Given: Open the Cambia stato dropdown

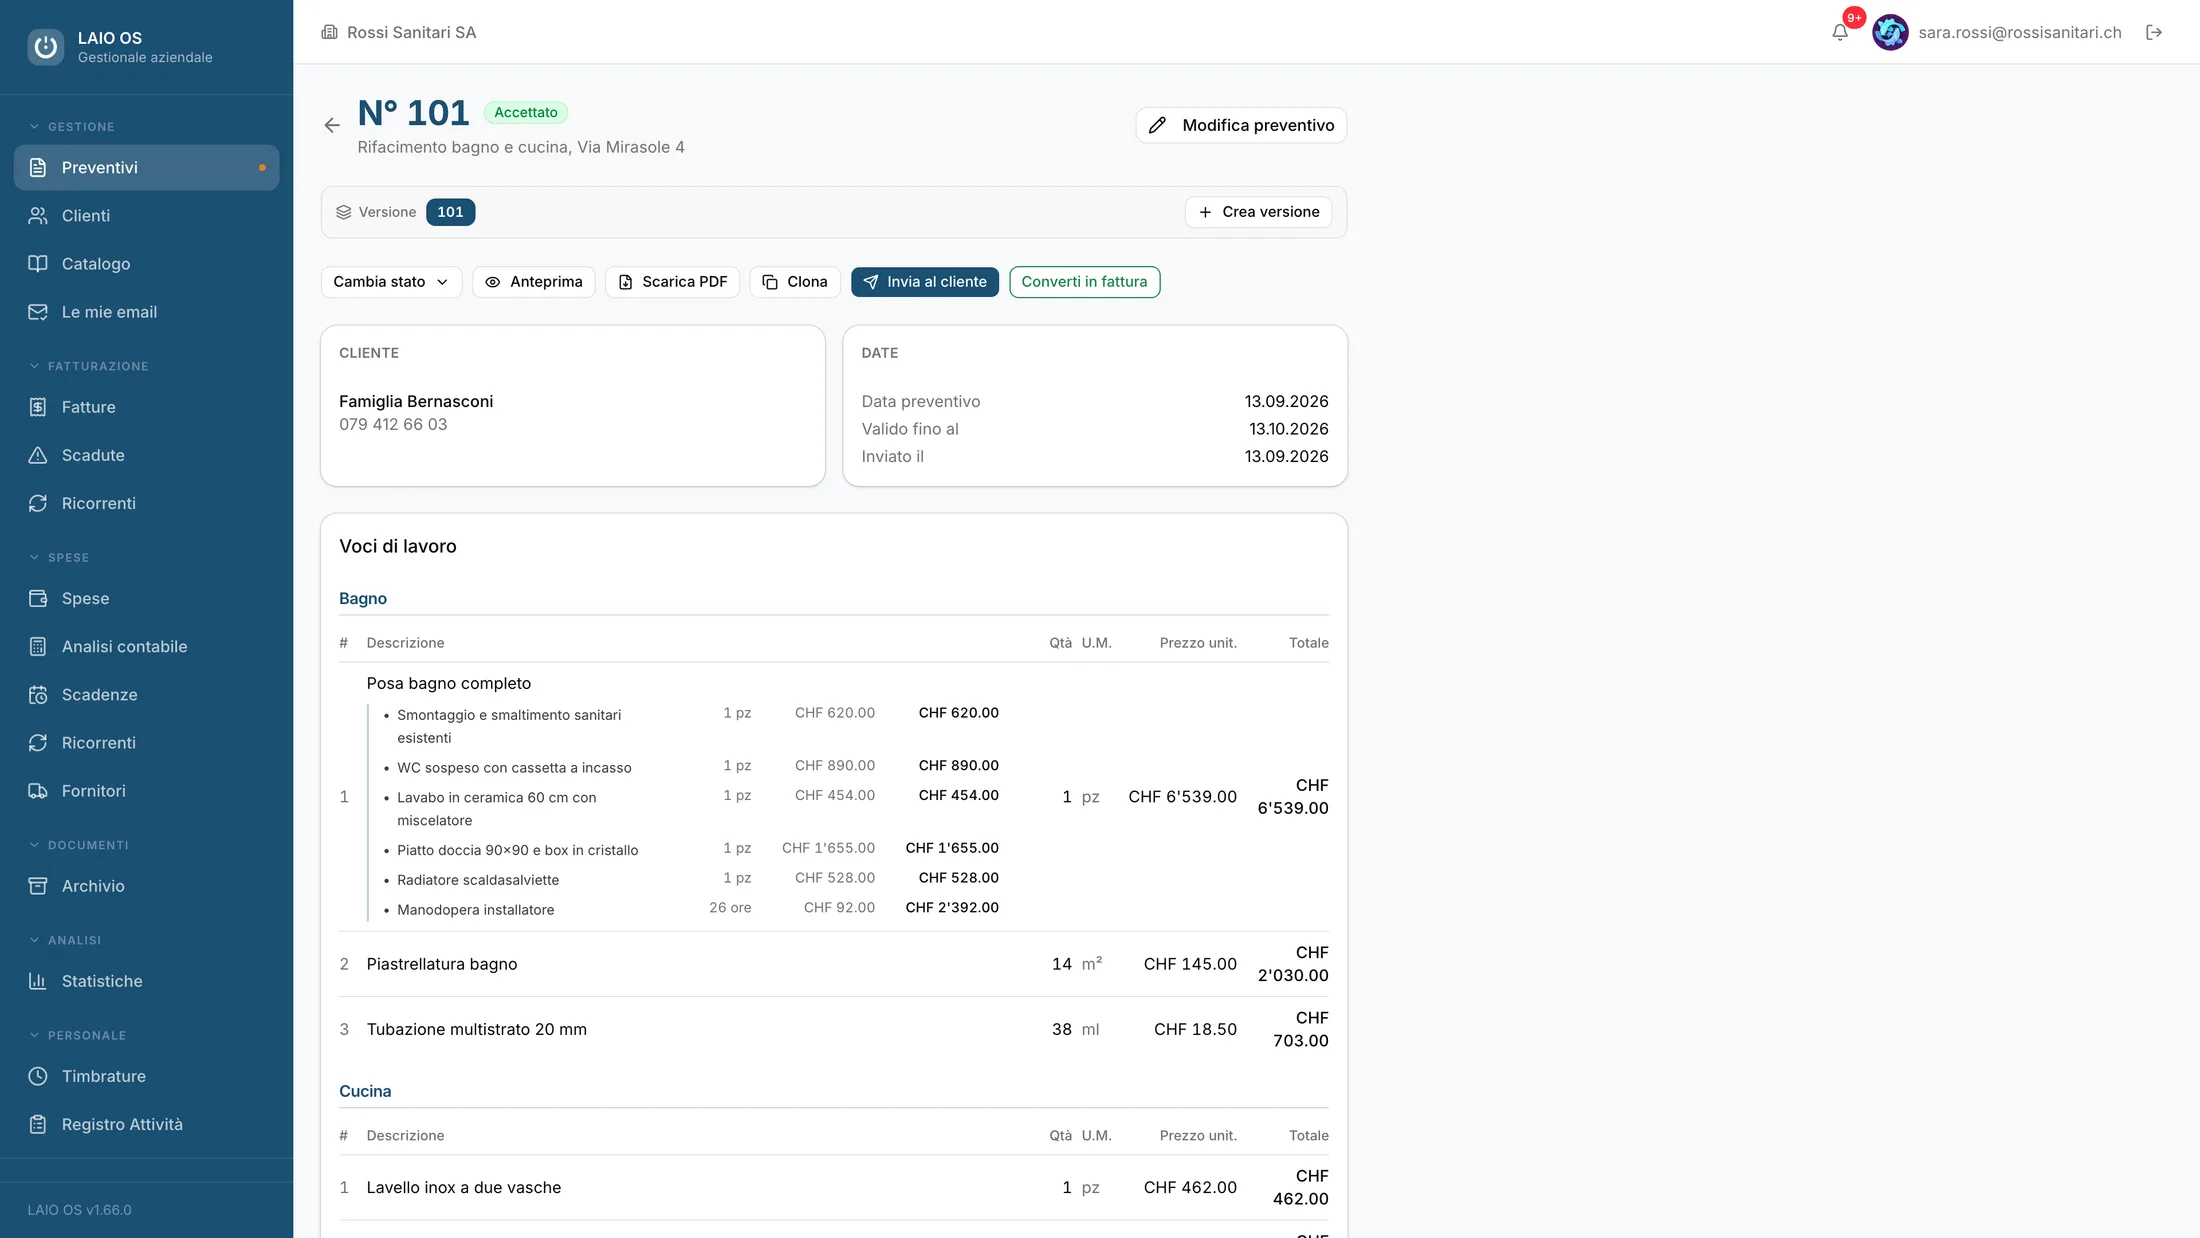Looking at the screenshot, I should [391, 282].
